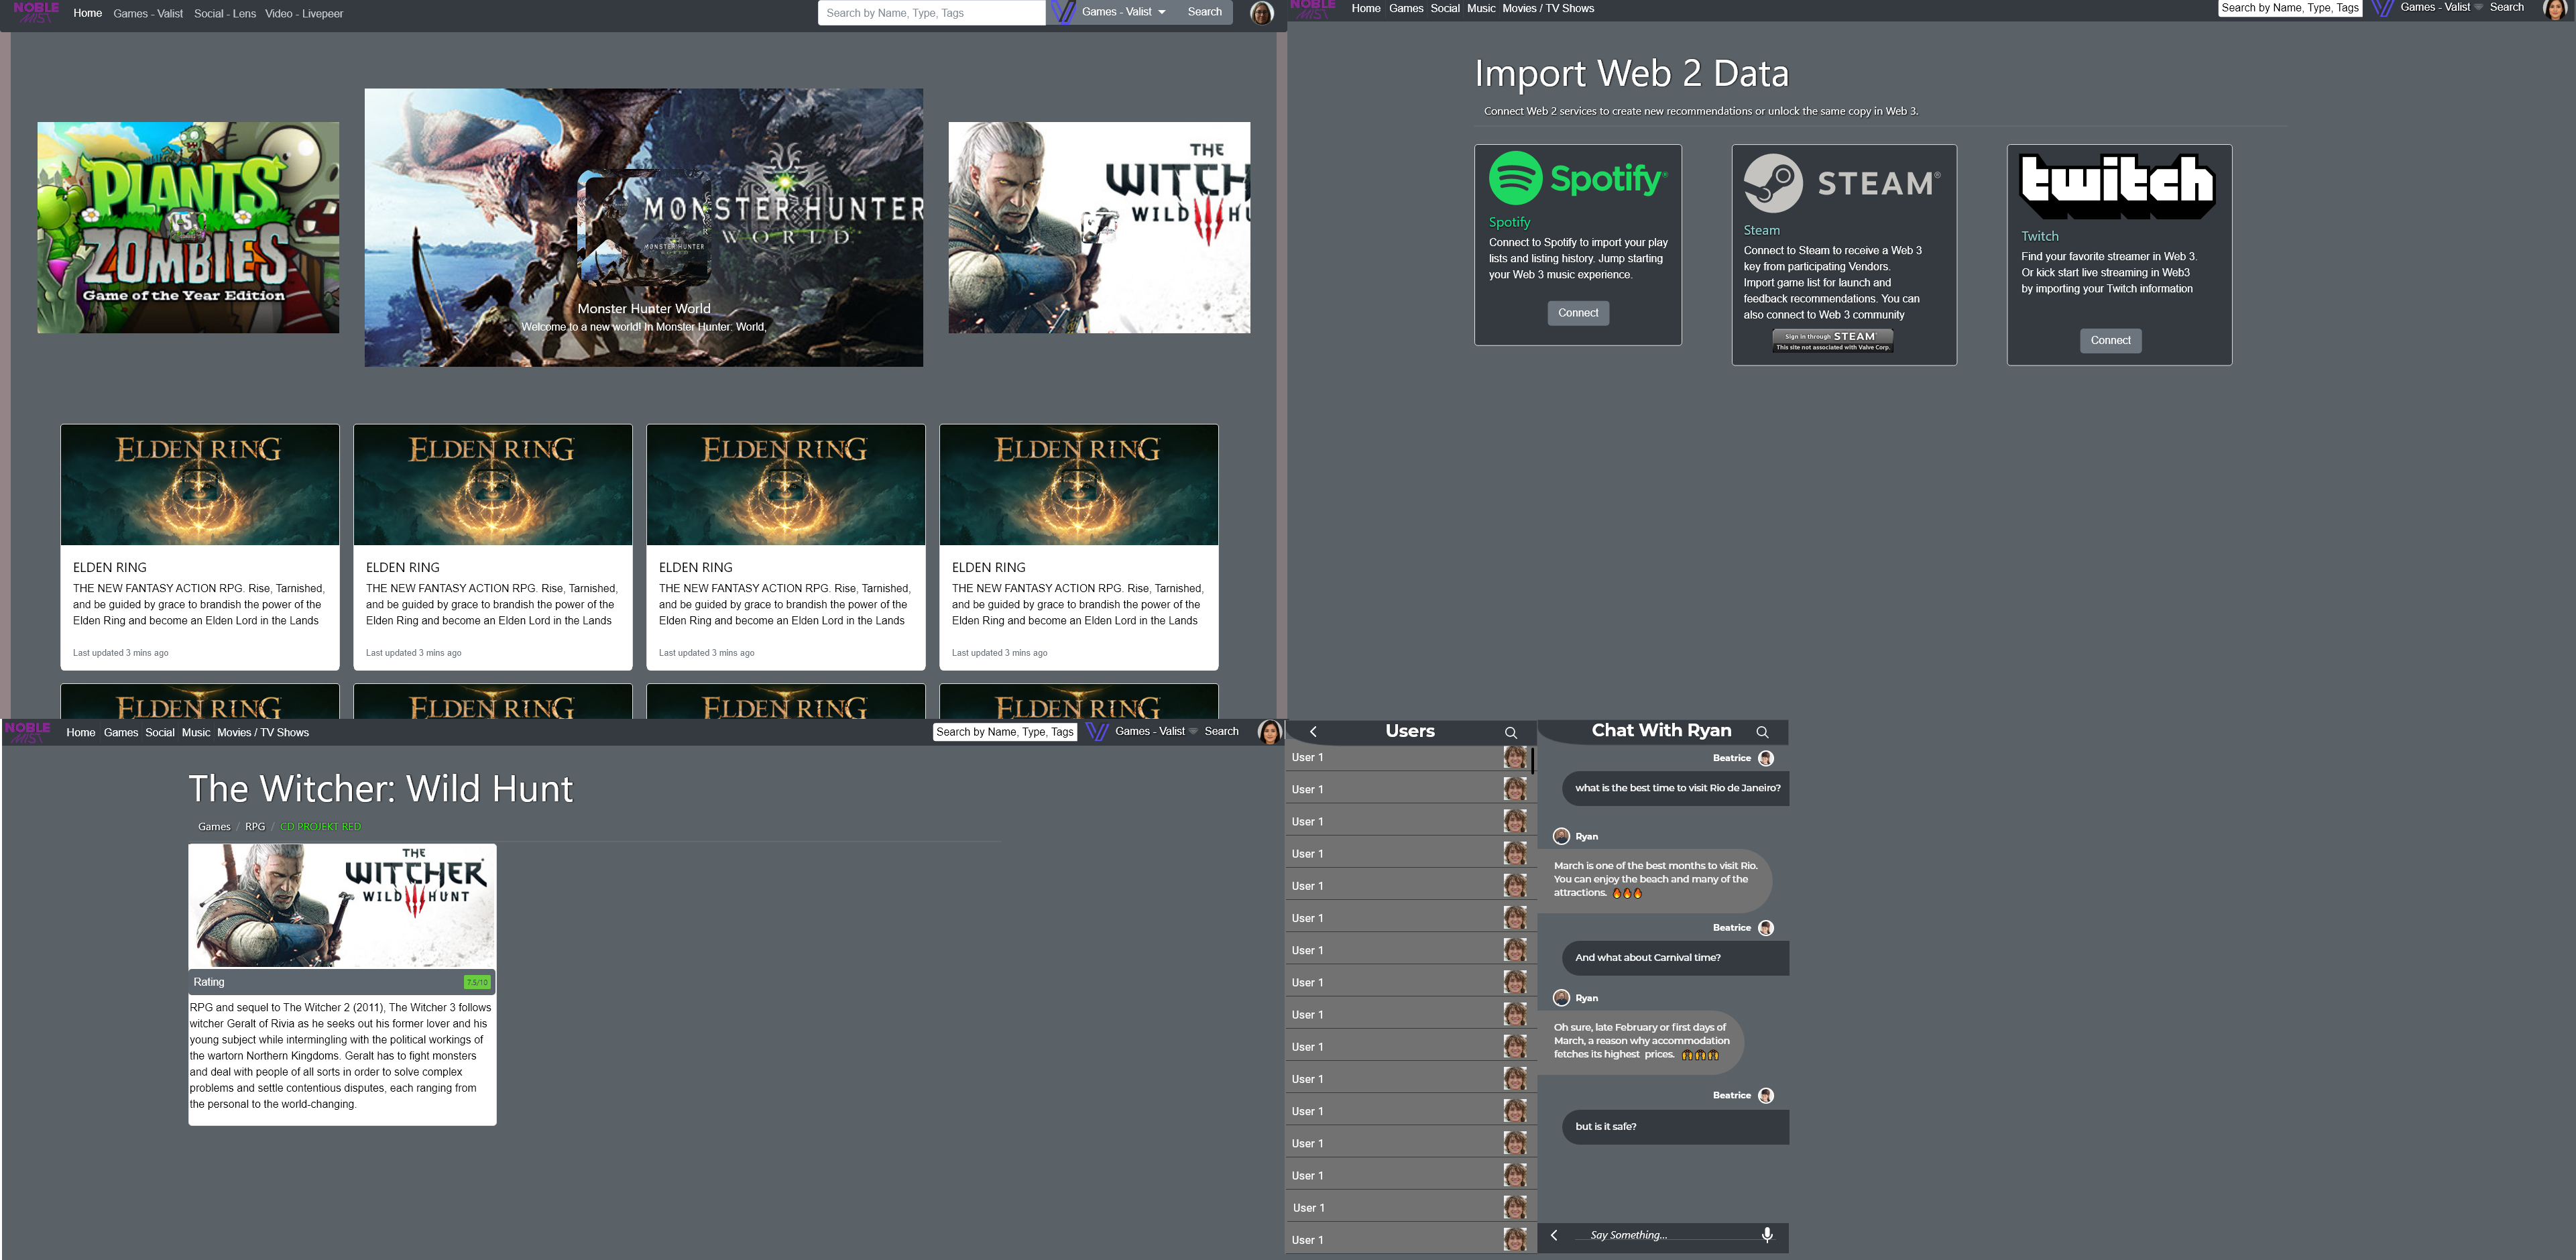Tap the microphone icon in the chat input bar

click(1767, 1235)
